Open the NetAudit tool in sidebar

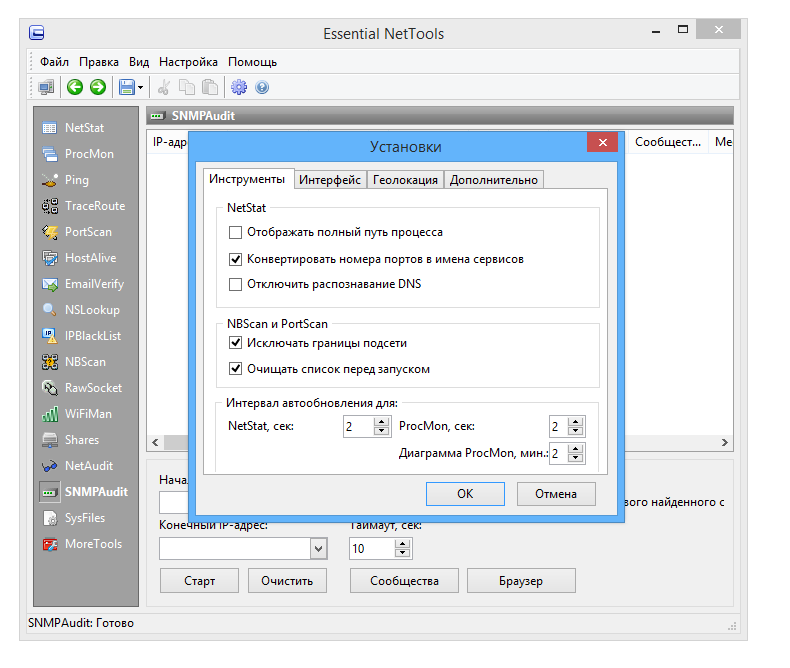click(x=78, y=466)
